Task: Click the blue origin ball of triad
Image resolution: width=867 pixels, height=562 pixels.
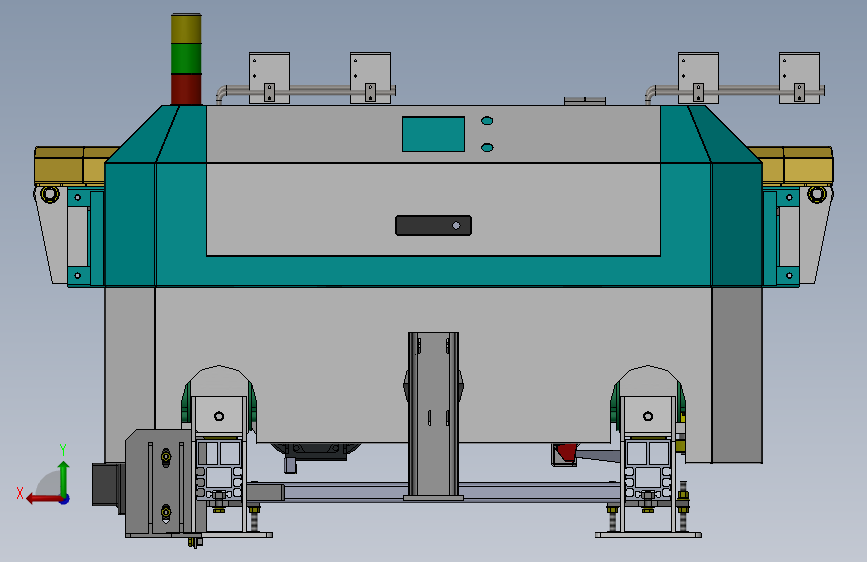Action: click(x=65, y=499)
